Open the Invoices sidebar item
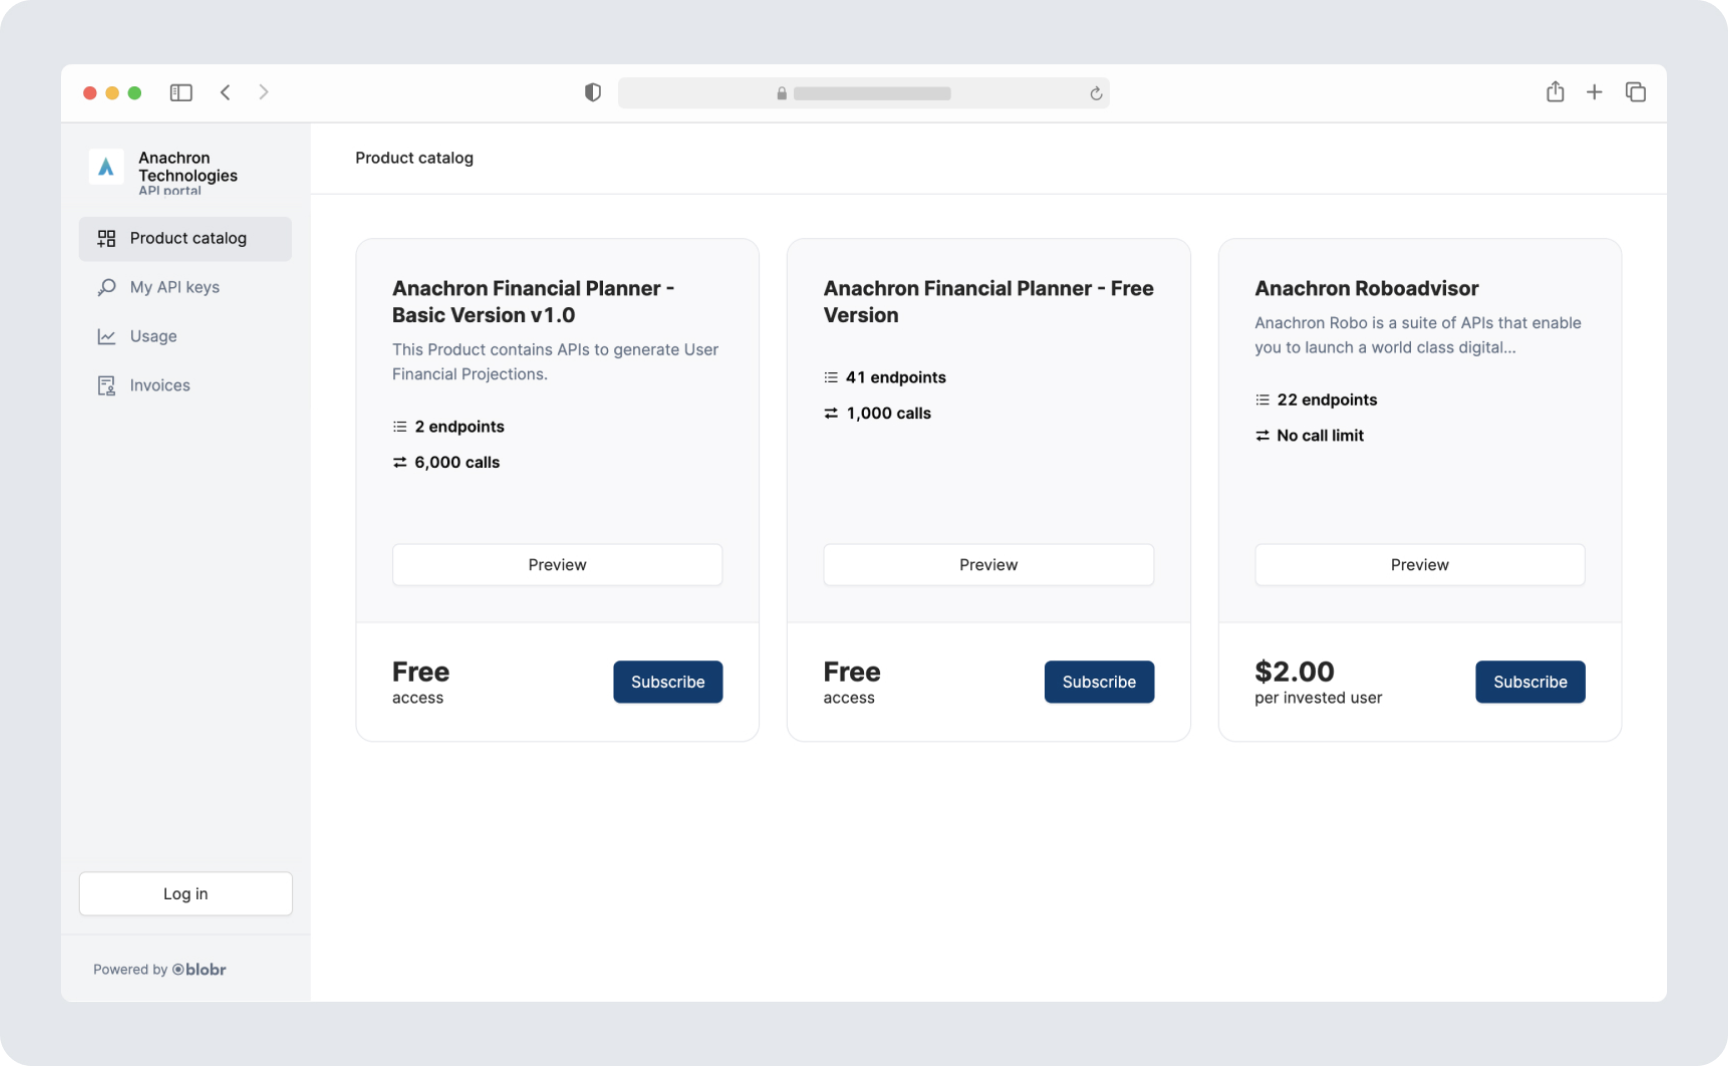 [185, 385]
